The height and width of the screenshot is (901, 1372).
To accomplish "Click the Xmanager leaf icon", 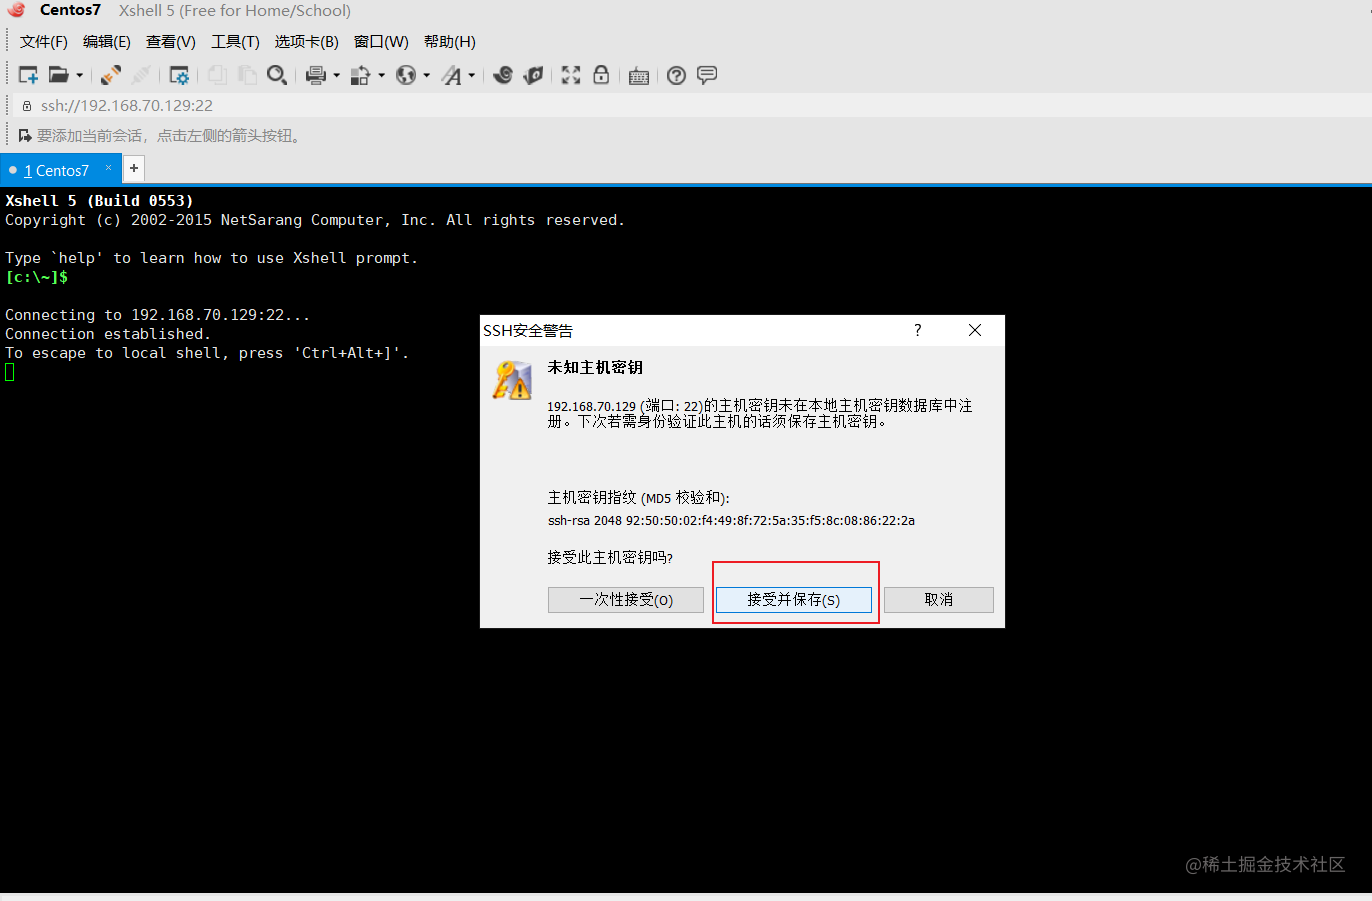I will click(533, 75).
